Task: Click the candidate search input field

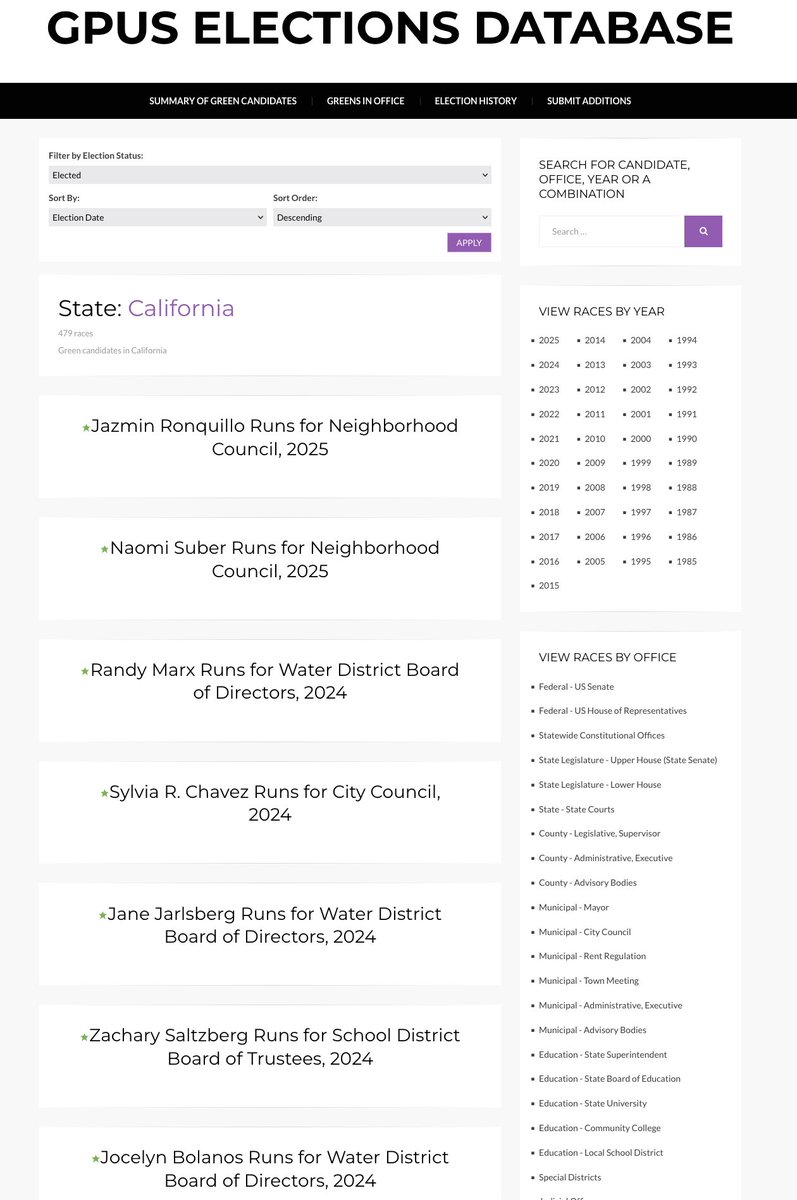Action: click(x=612, y=231)
